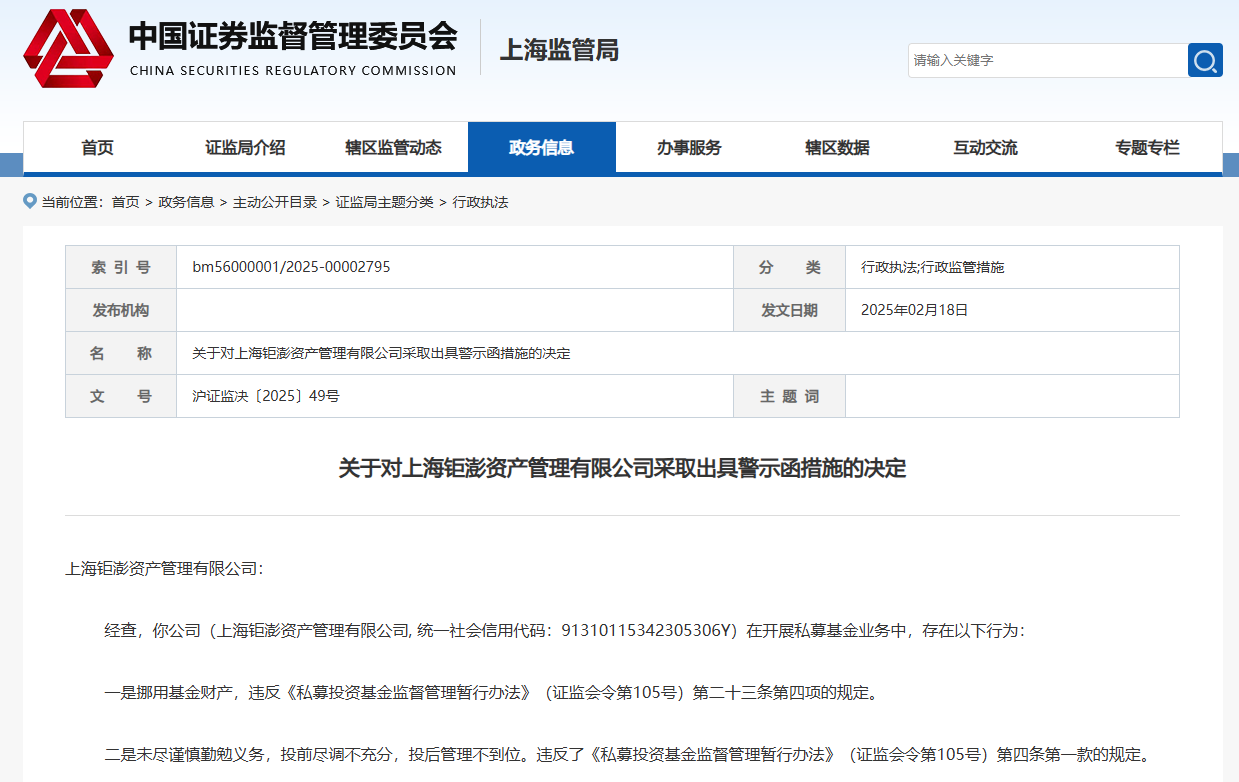Click 行政执法 breadcrumb link
The height and width of the screenshot is (782, 1239).
480,202
